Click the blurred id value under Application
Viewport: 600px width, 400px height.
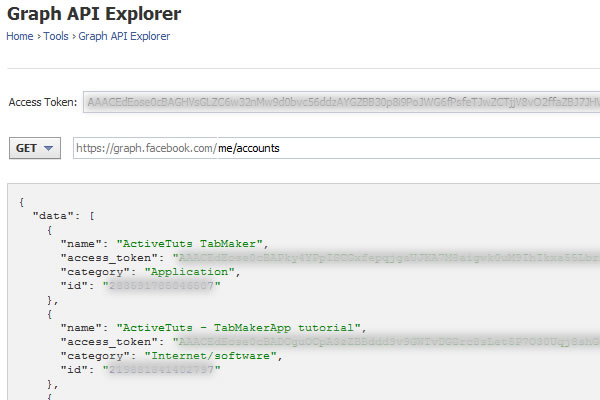tap(161, 286)
